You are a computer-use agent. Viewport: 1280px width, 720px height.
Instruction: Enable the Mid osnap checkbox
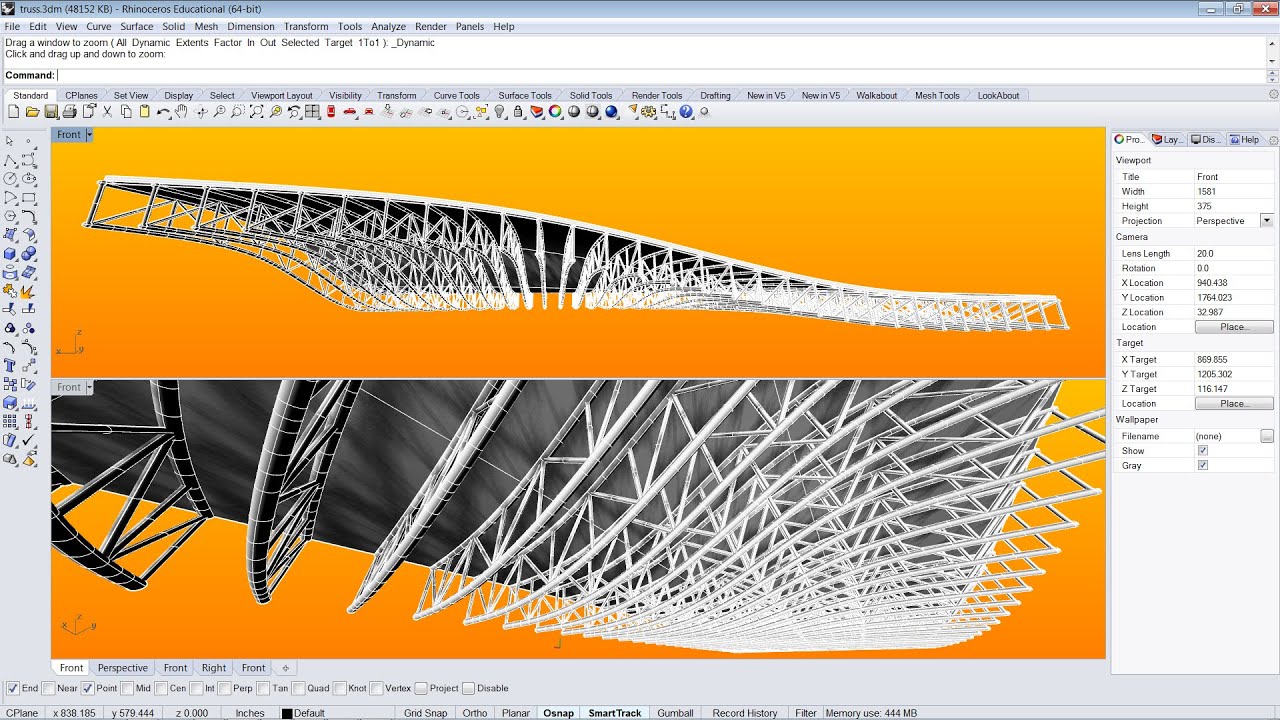coord(127,688)
